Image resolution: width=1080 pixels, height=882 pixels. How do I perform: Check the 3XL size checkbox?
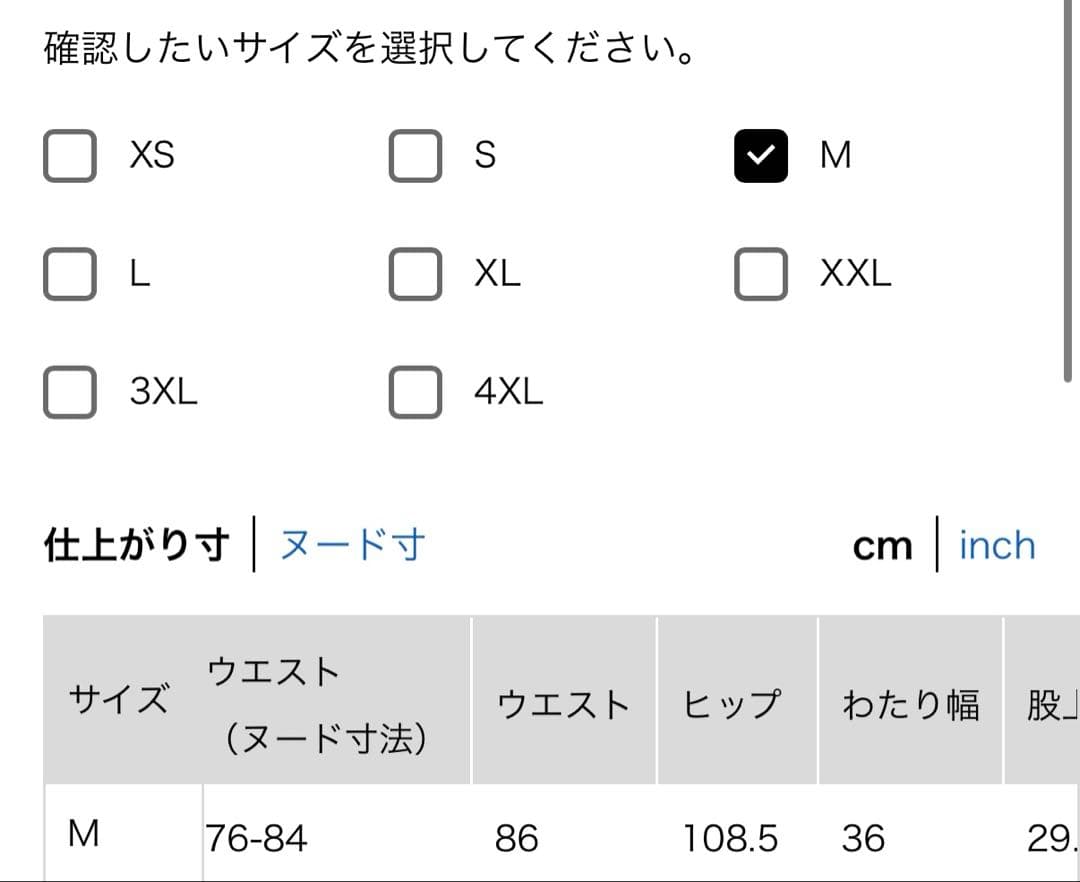click(70, 392)
